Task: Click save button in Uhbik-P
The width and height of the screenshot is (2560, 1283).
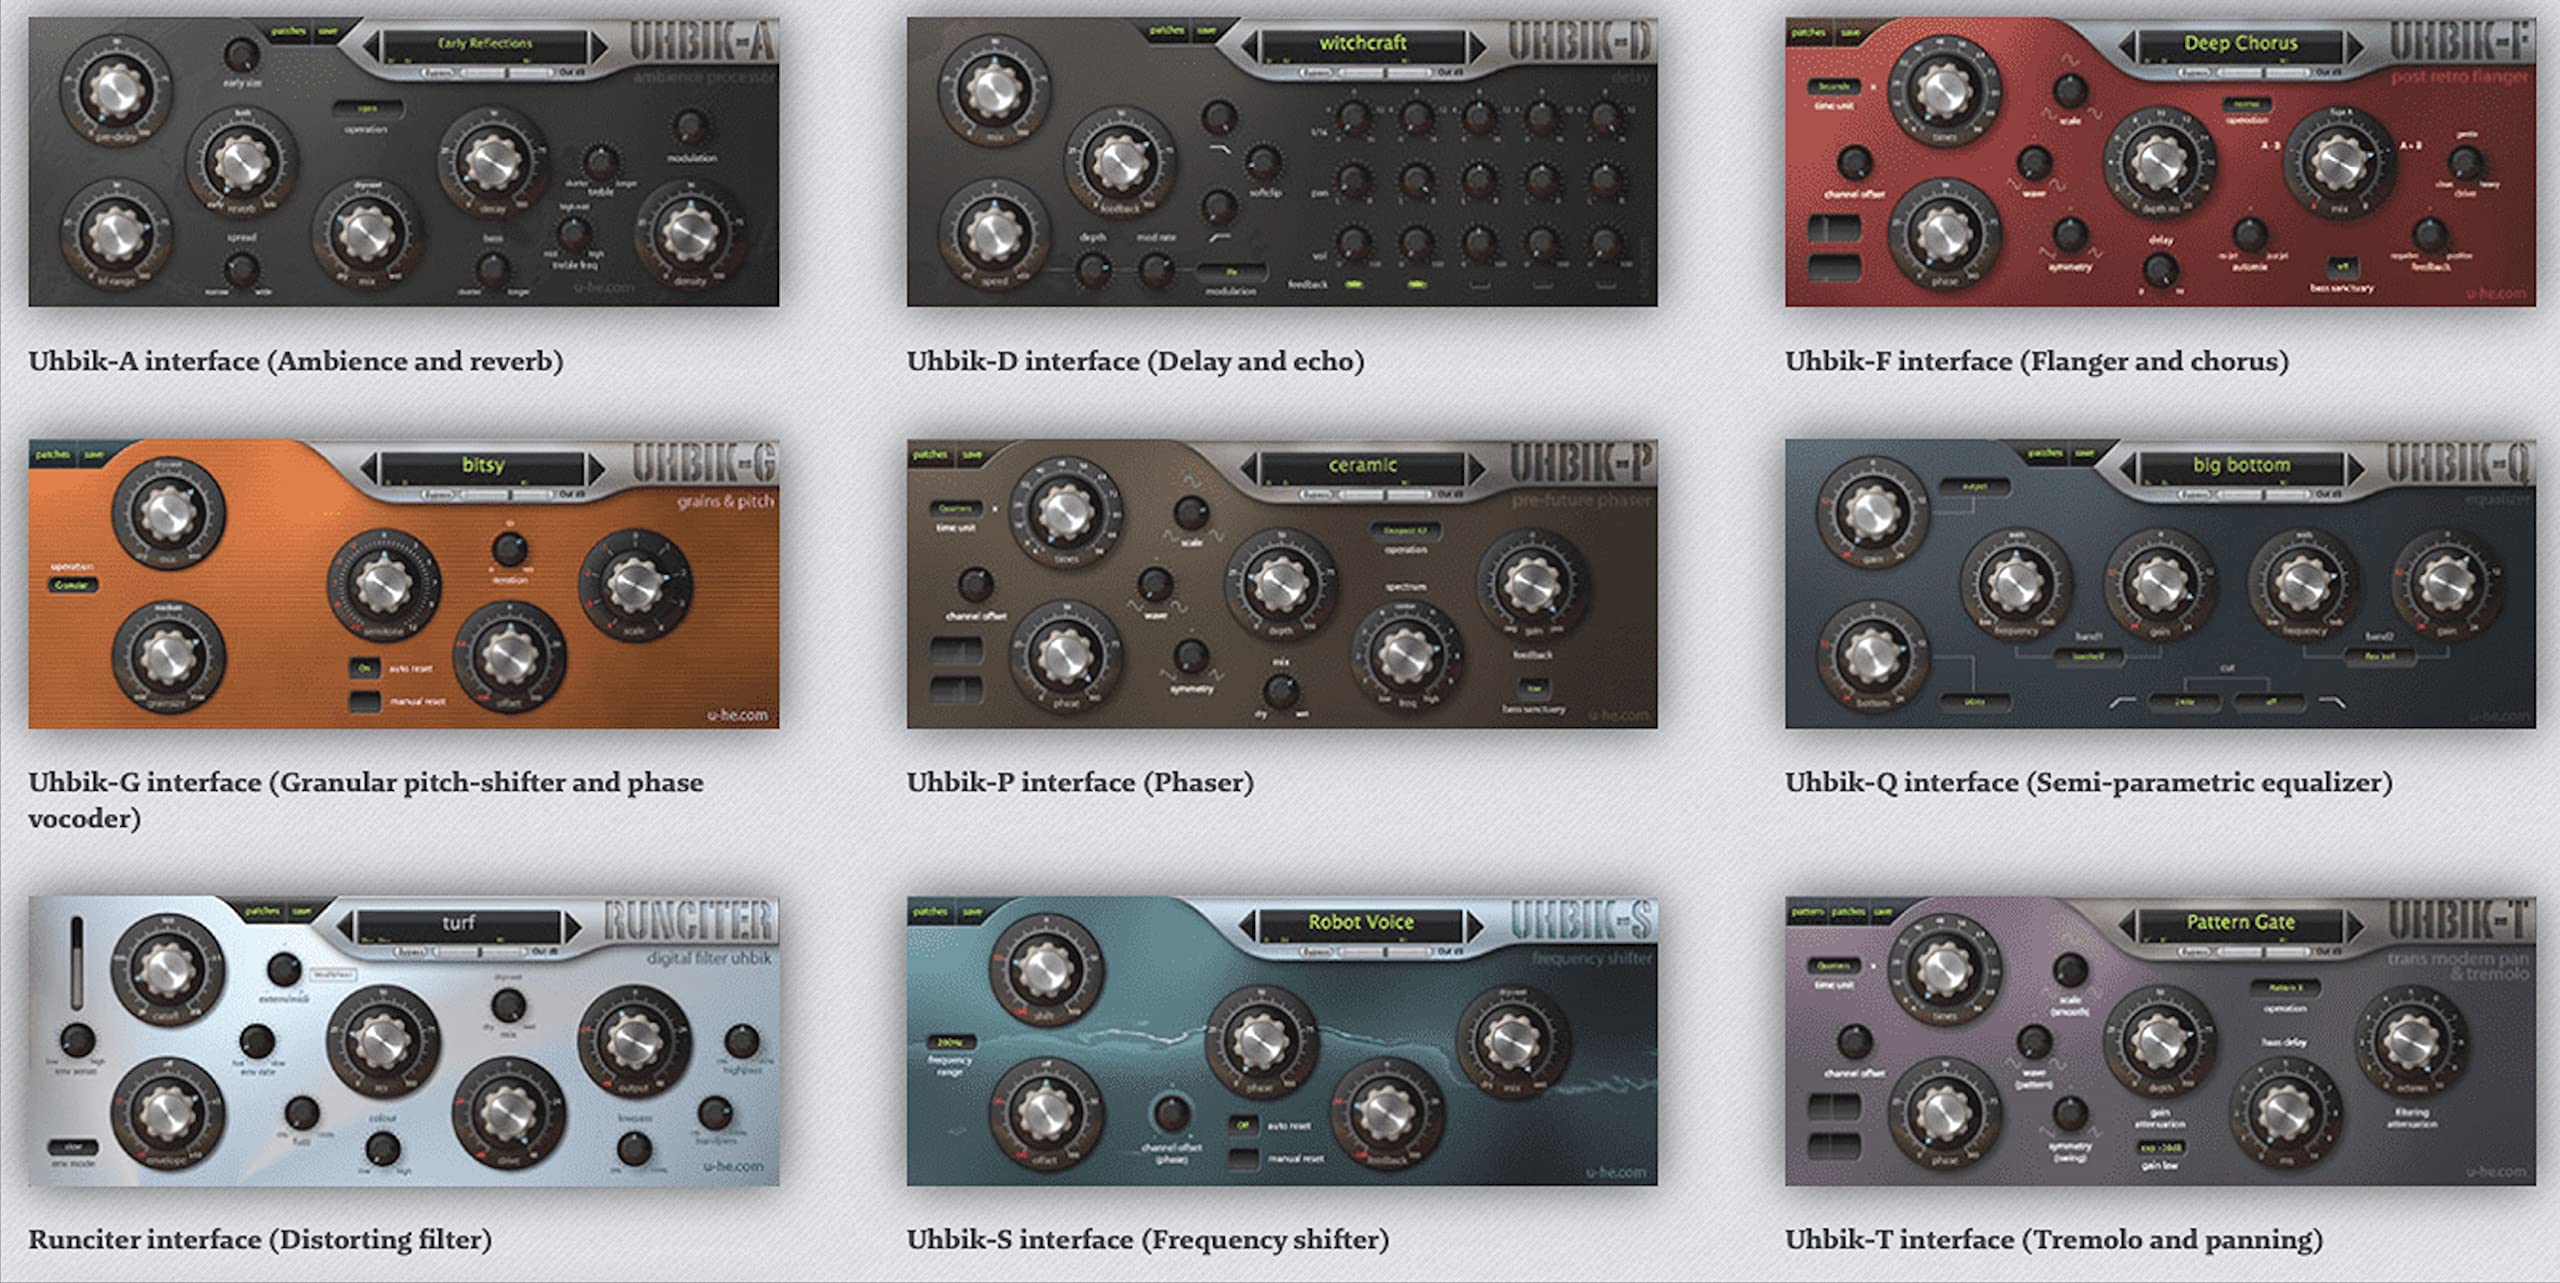Action: [x=971, y=455]
